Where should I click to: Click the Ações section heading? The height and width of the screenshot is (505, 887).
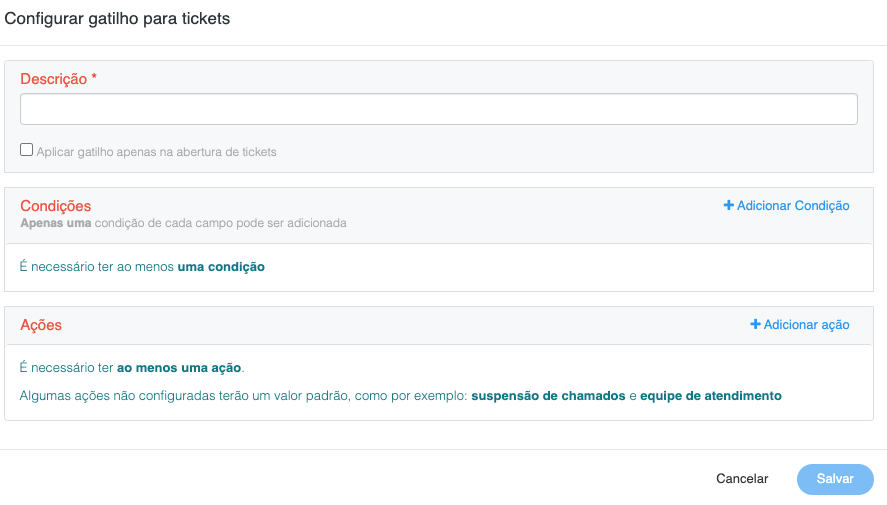pos(41,325)
